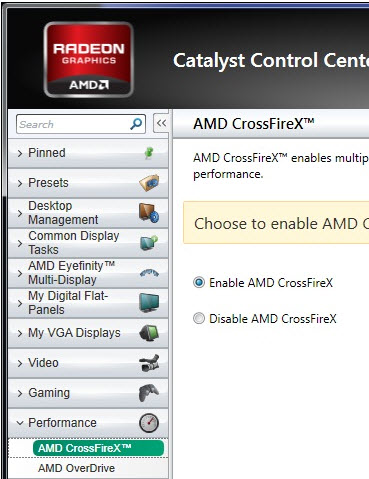
Task: Open the AMD OverDrive page
Action: coord(76,468)
